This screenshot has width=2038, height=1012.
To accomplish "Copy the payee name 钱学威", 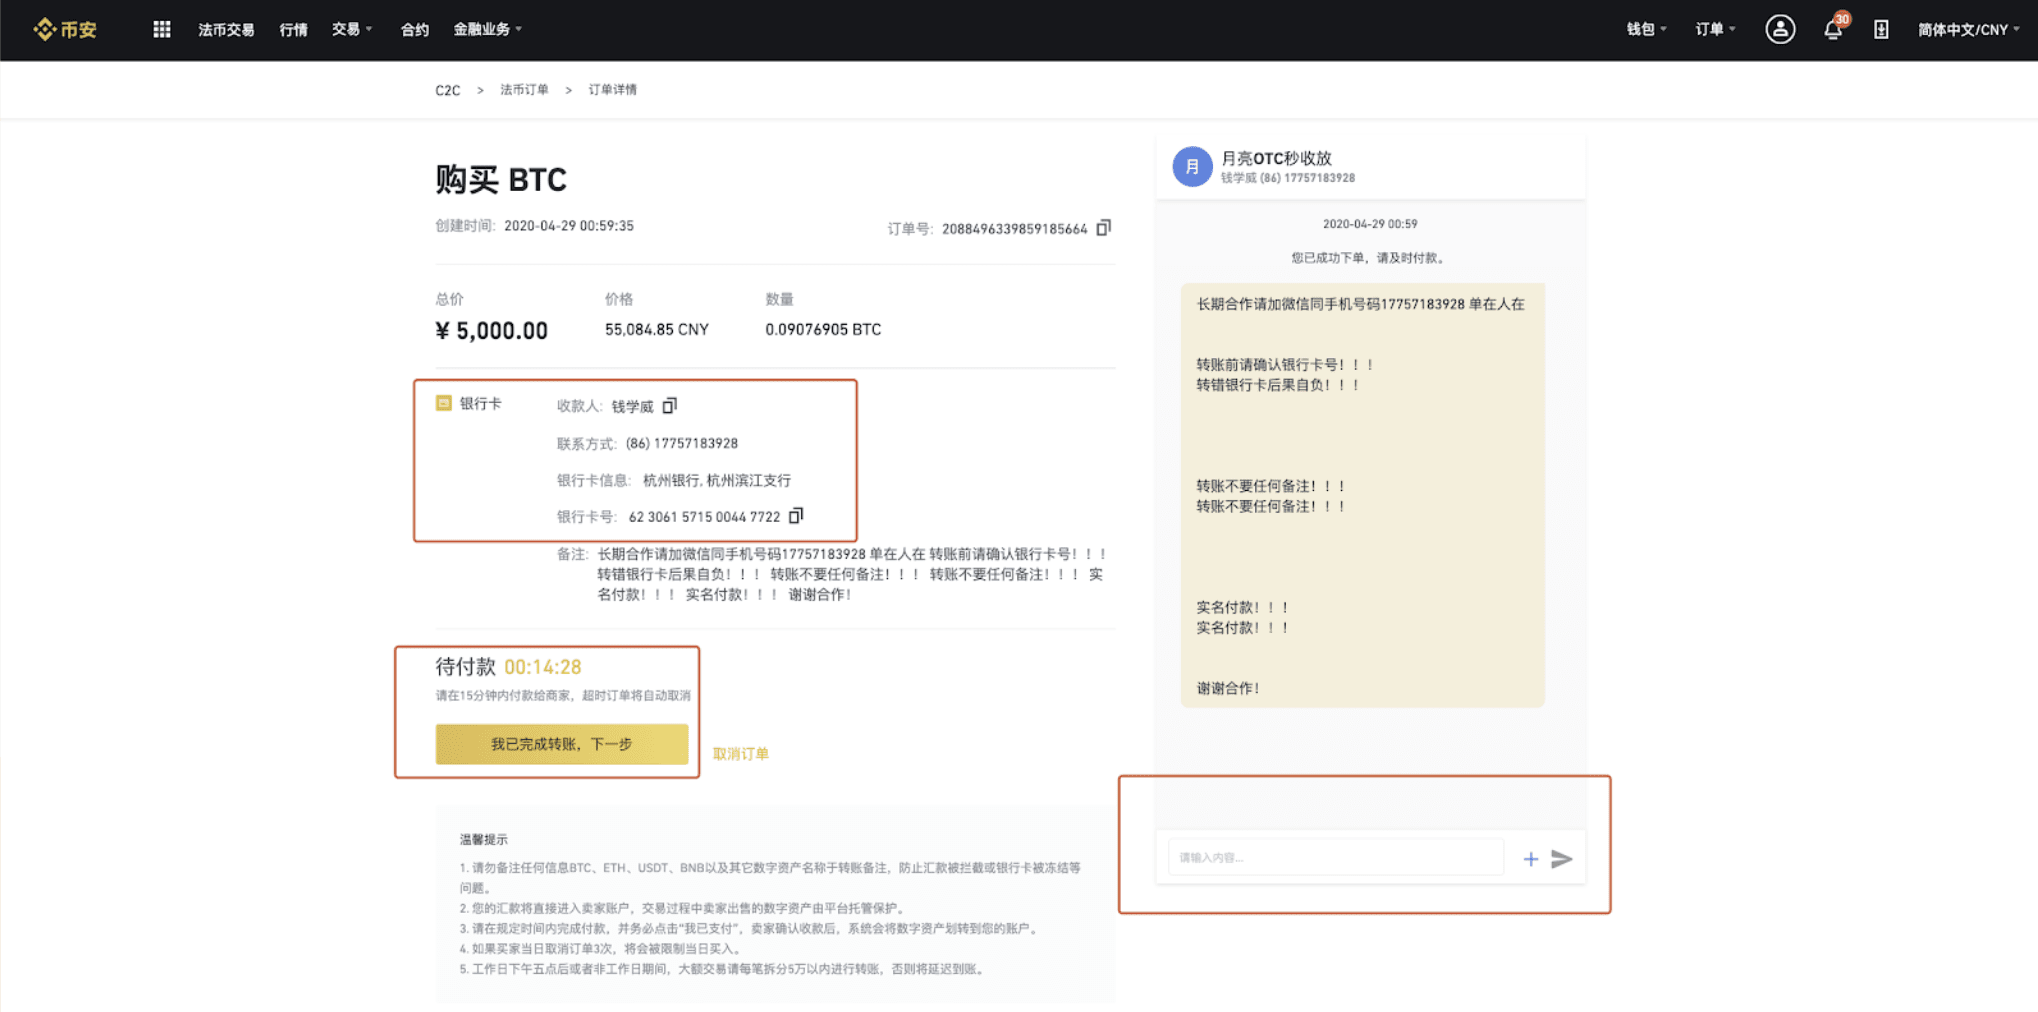I will [670, 405].
